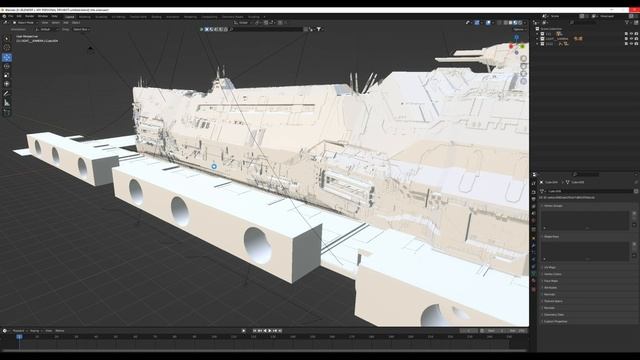Viewport: 640px width, 360px height.
Task: Toggle exclude checkbox of second collection
Action: point(626,39)
